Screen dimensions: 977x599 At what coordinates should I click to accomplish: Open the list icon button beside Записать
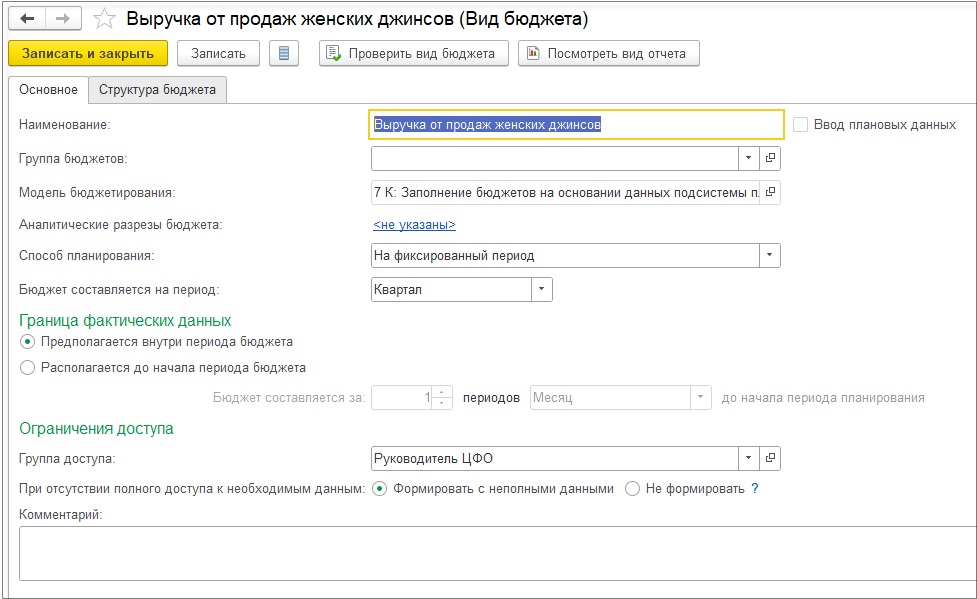coord(284,53)
